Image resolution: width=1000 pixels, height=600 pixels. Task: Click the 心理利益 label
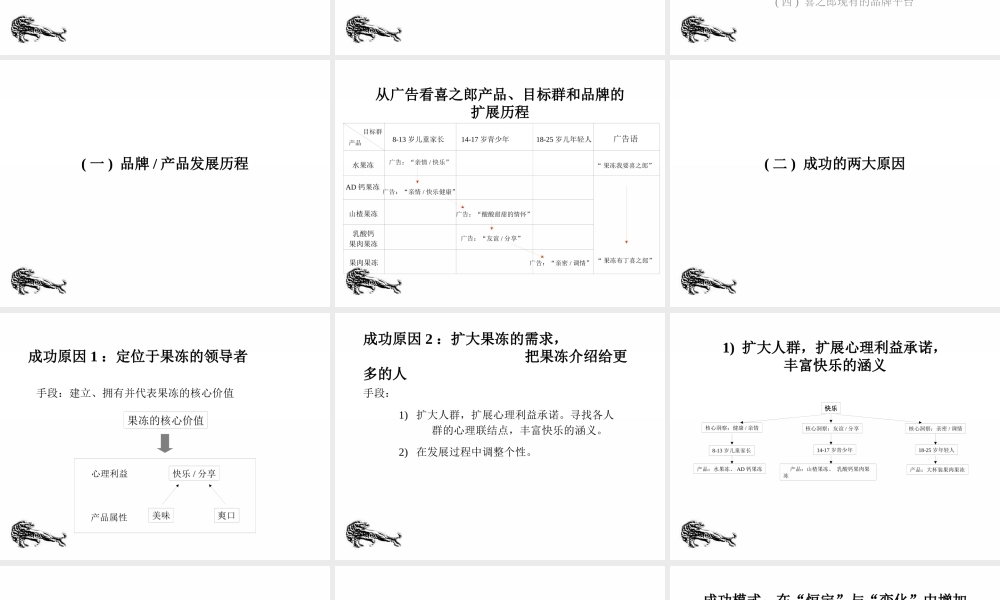pos(109,473)
